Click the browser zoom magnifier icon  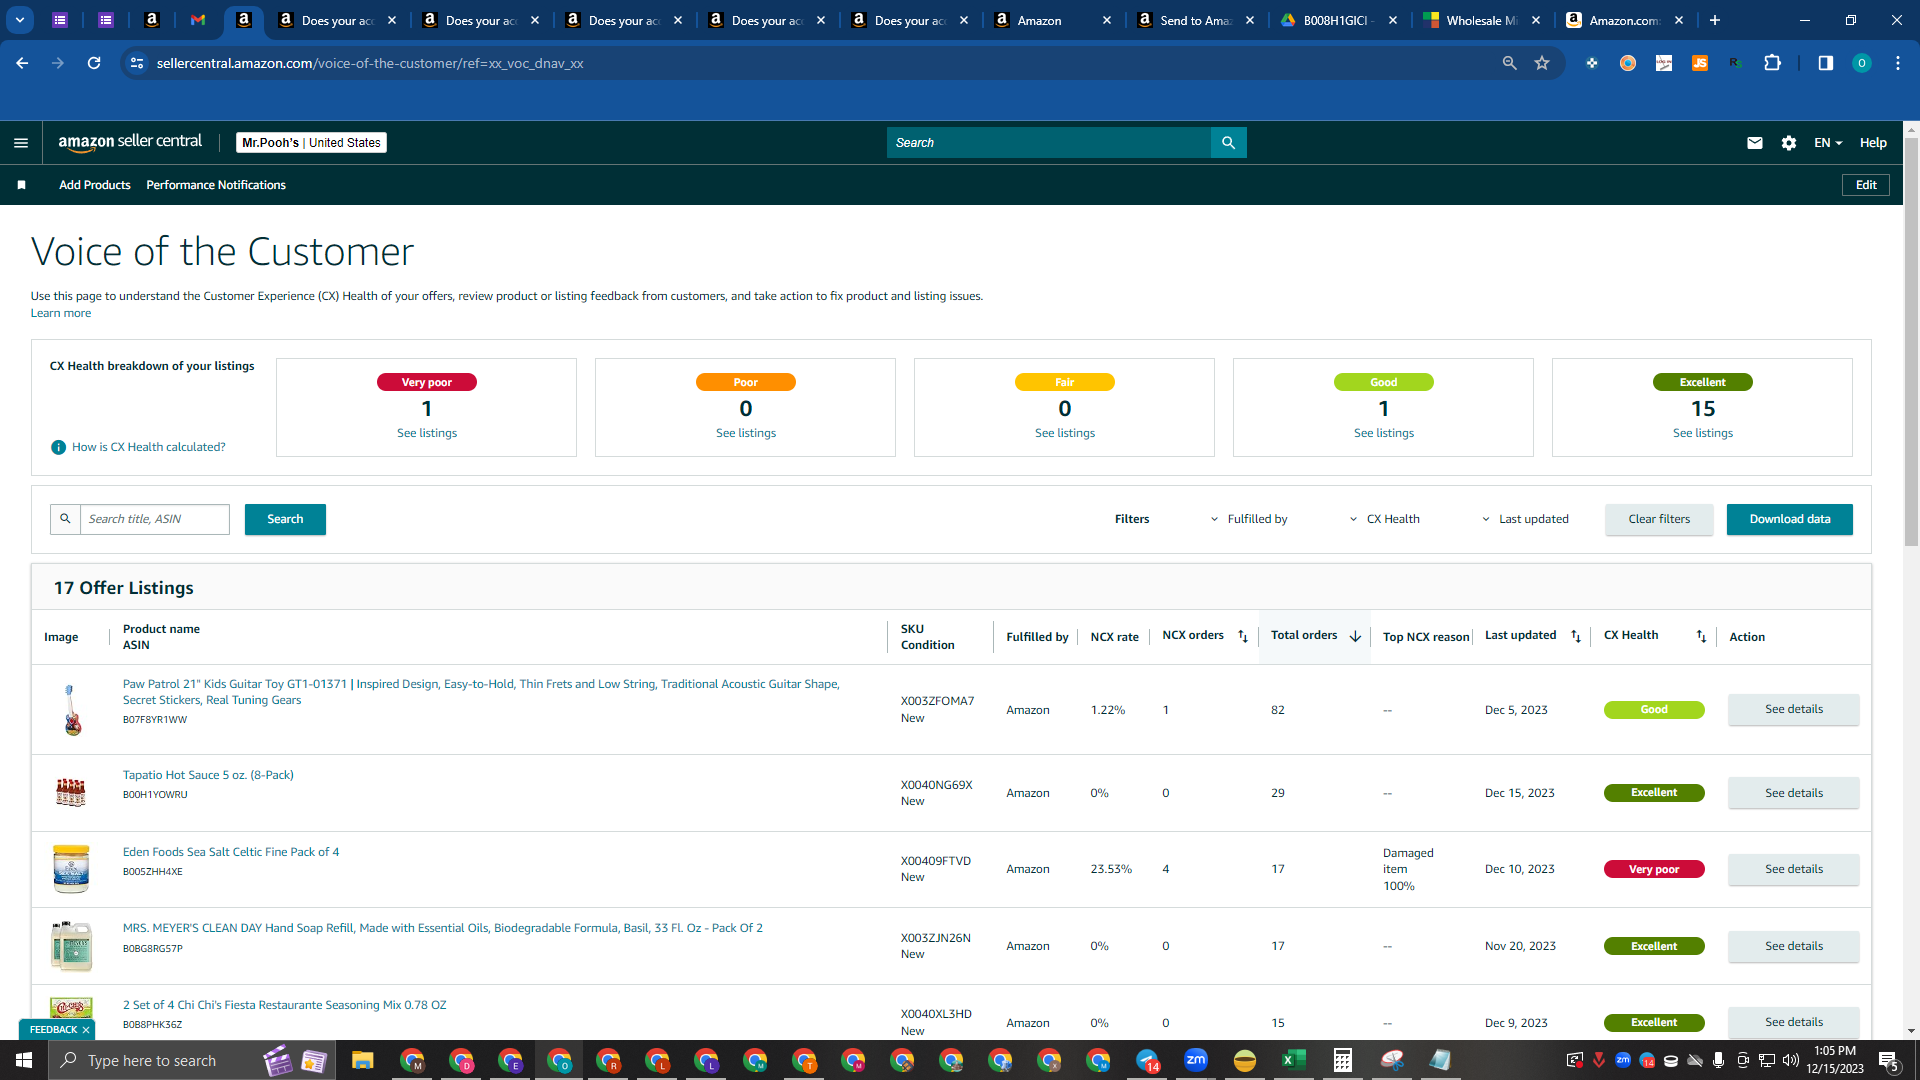pos(1509,63)
